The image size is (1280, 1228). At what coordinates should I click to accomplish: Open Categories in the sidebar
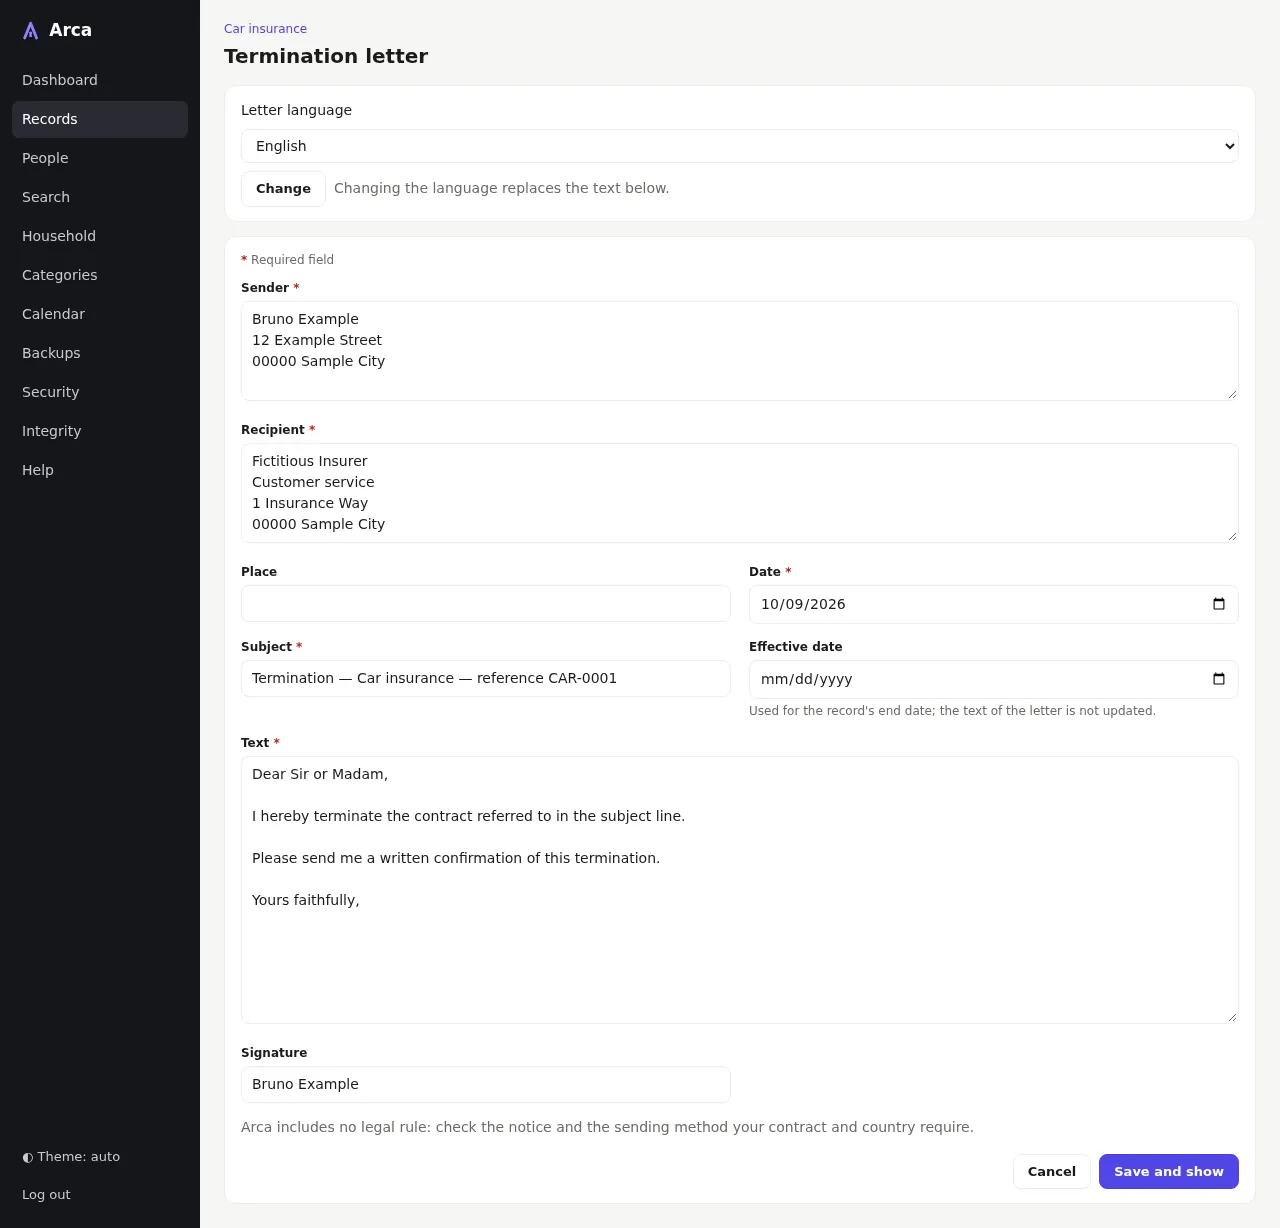point(100,275)
